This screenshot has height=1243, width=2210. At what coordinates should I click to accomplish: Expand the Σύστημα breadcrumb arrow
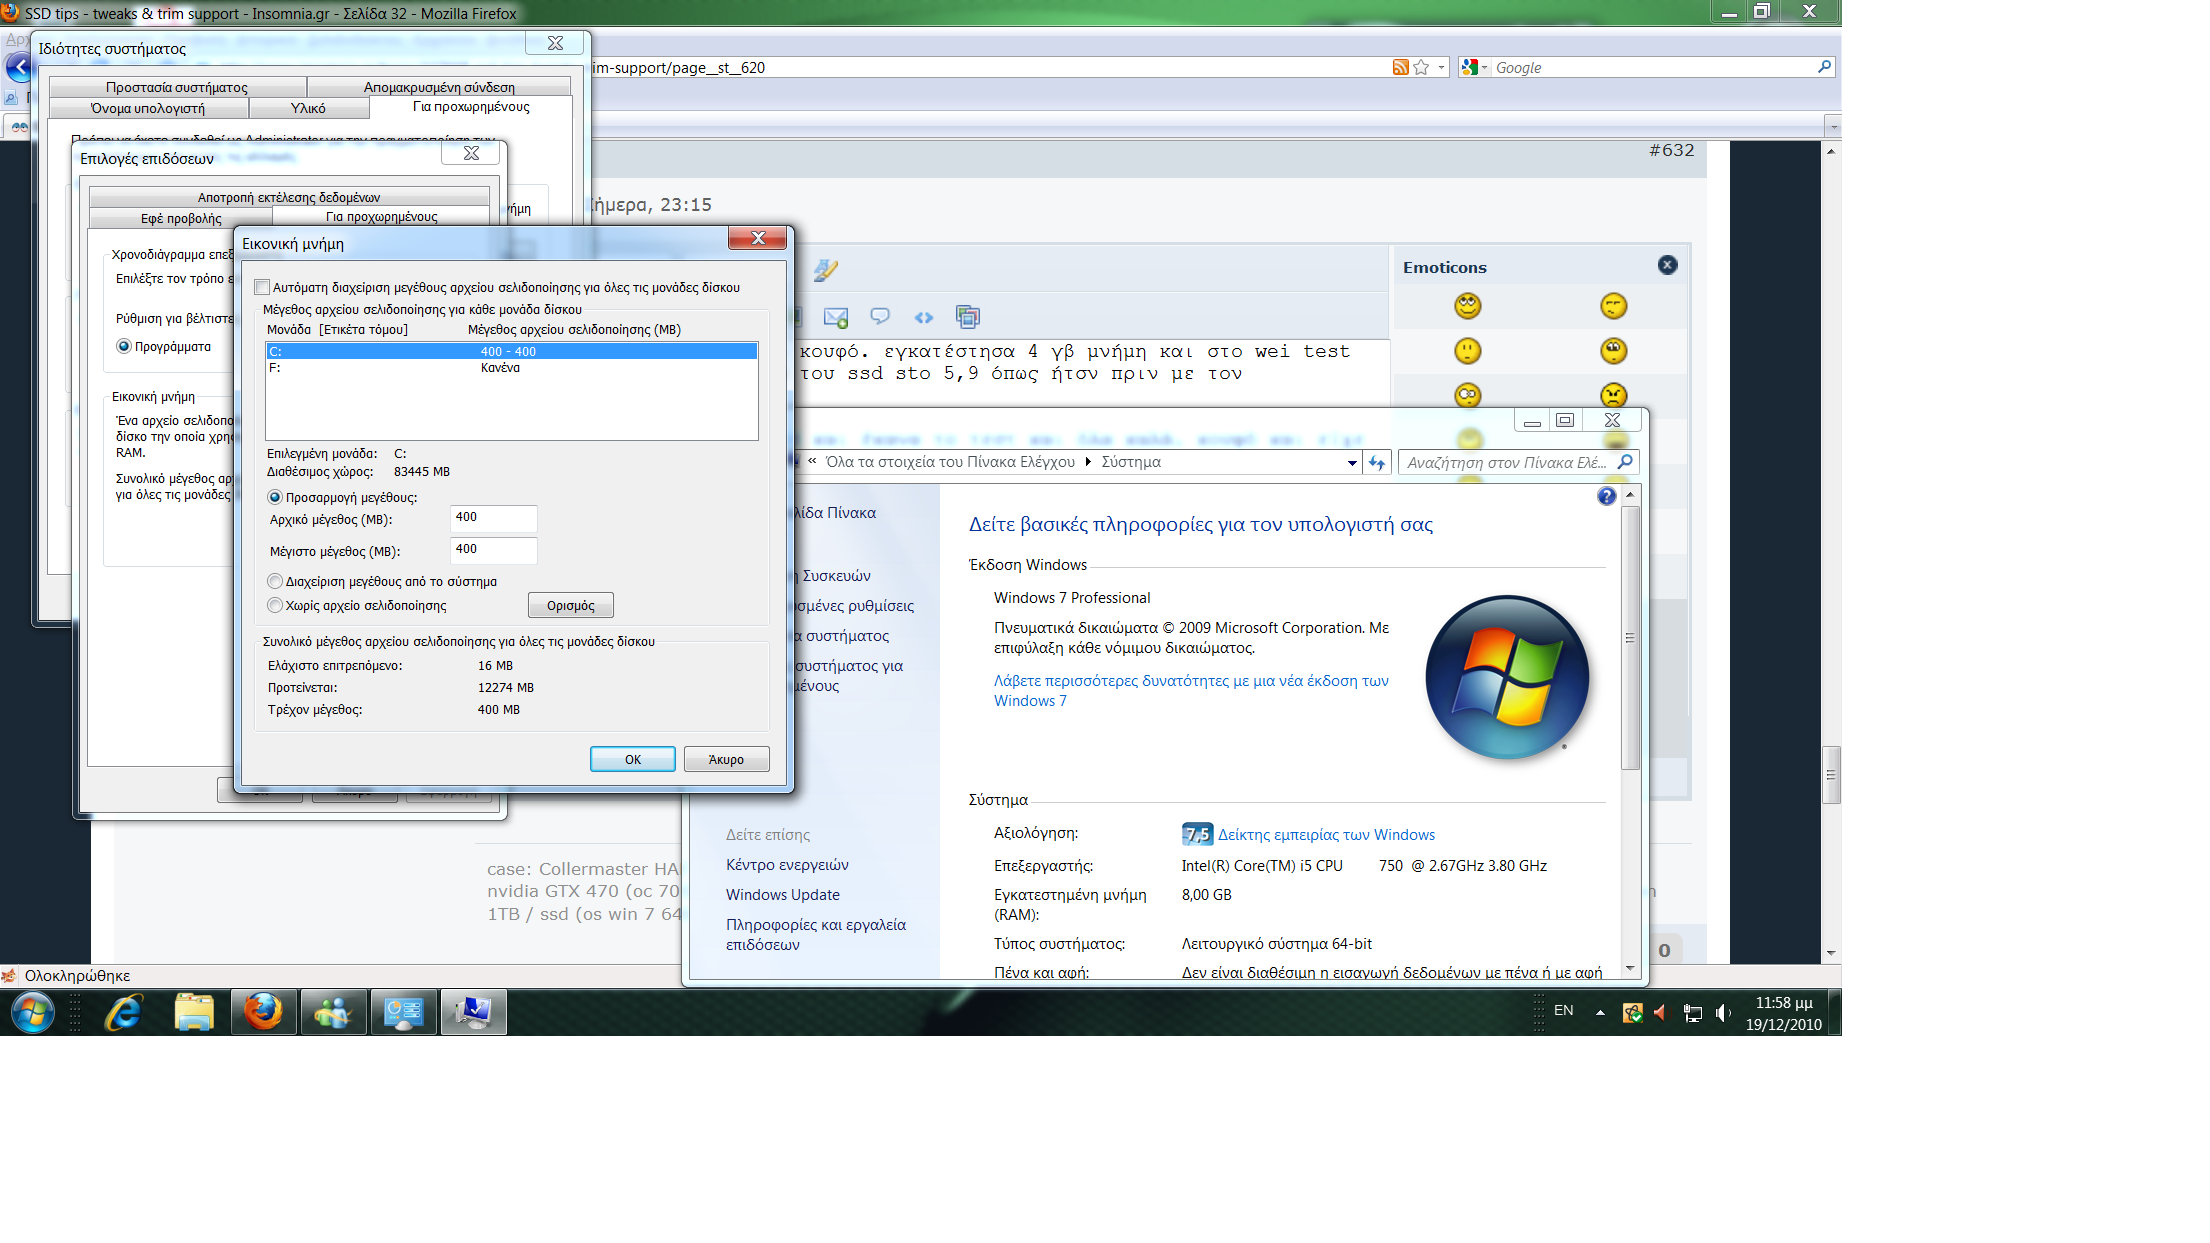(1088, 462)
